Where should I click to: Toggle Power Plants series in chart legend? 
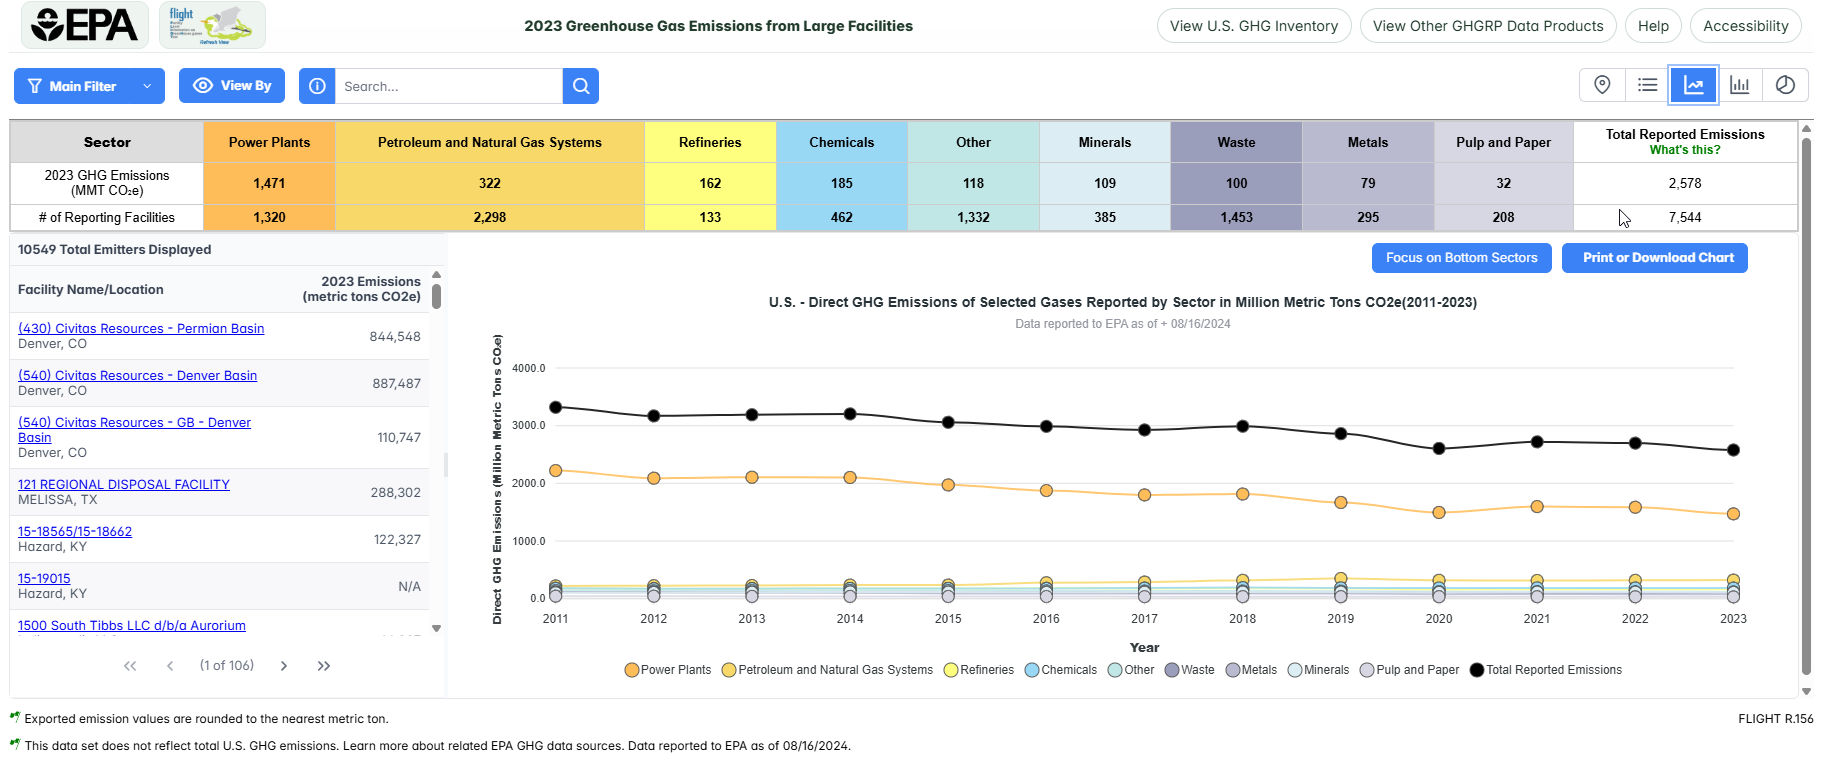click(x=667, y=670)
